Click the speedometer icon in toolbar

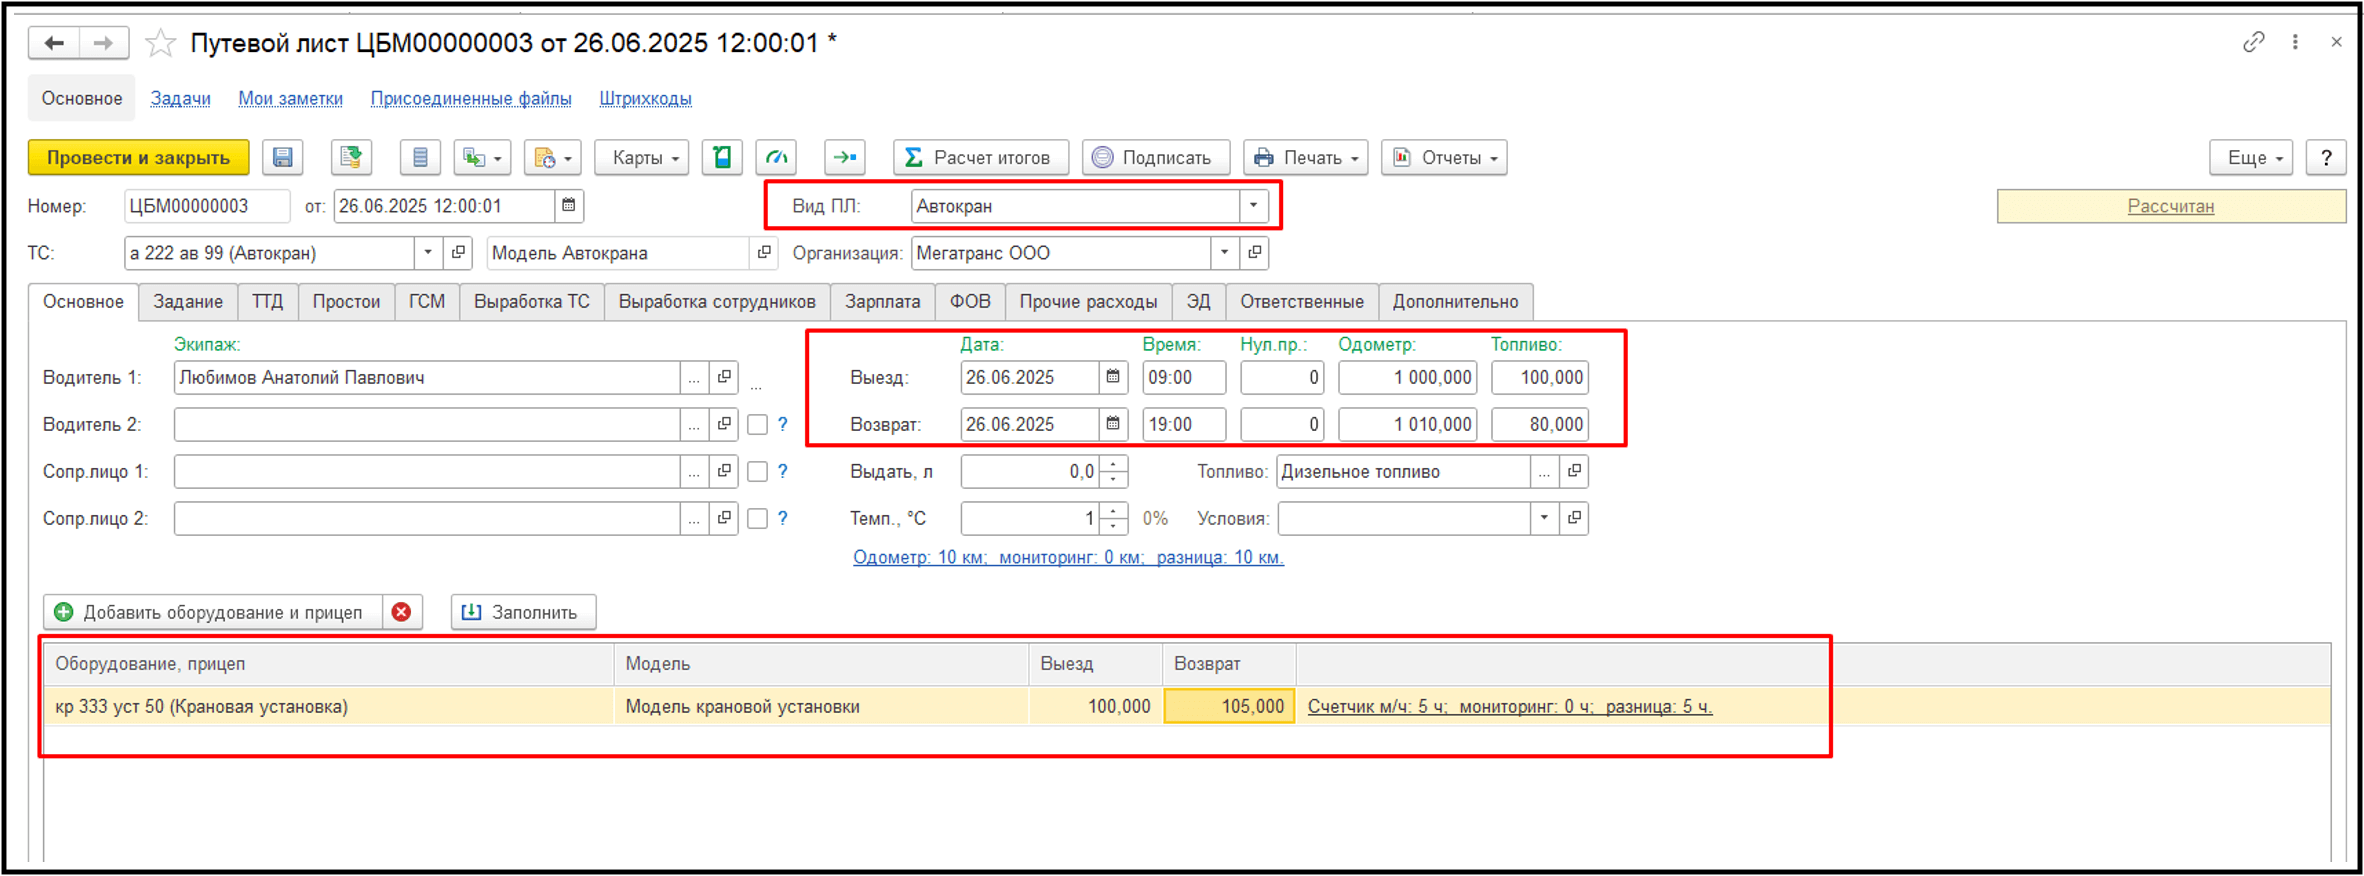776,158
